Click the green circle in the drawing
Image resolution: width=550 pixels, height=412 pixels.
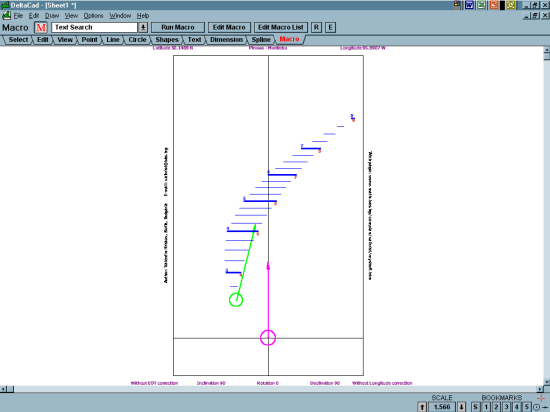tap(236, 300)
